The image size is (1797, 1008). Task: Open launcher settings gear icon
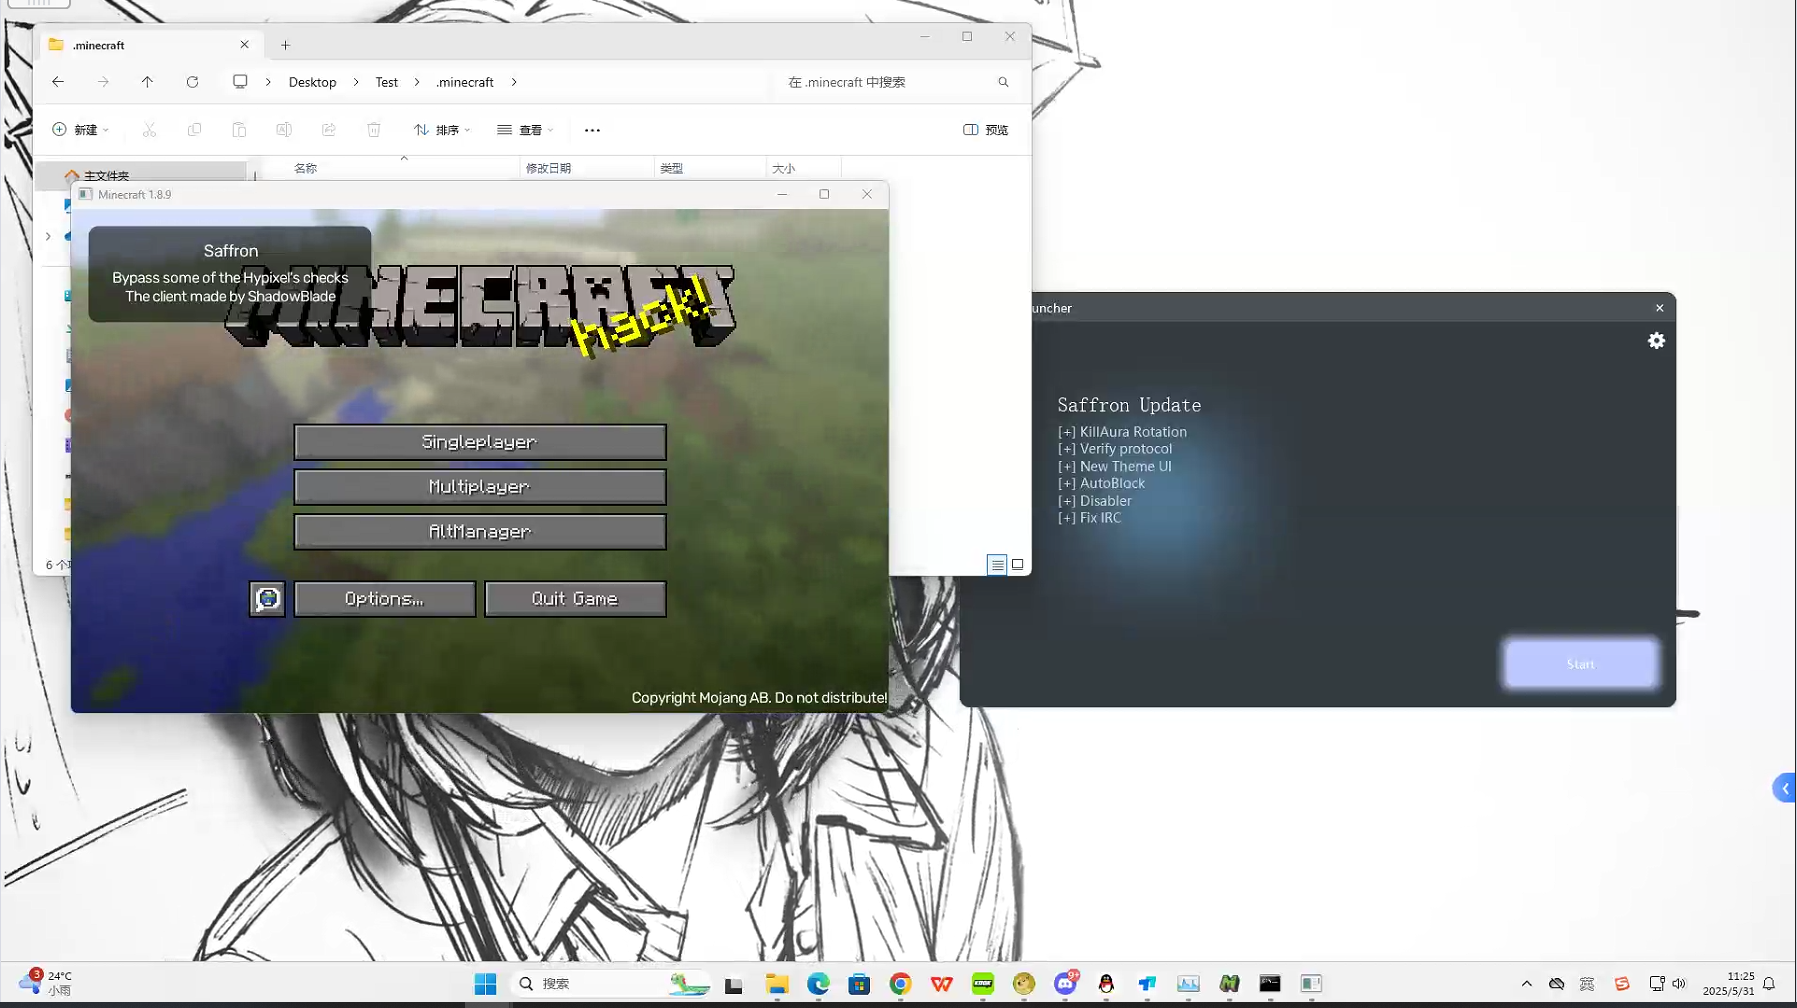point(1656,341)
